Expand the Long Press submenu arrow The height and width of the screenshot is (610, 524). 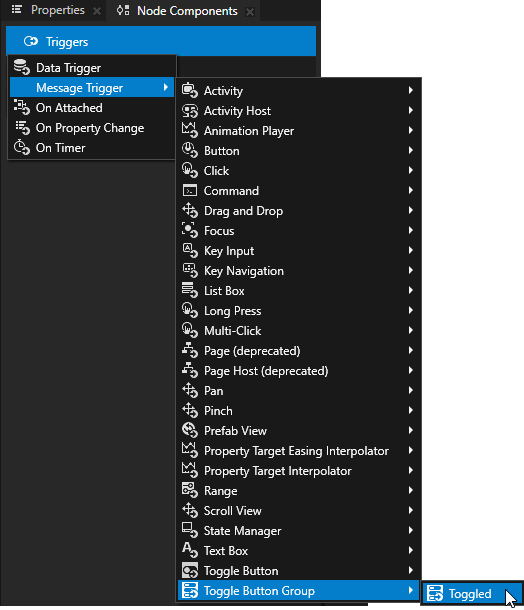[411, 310]
